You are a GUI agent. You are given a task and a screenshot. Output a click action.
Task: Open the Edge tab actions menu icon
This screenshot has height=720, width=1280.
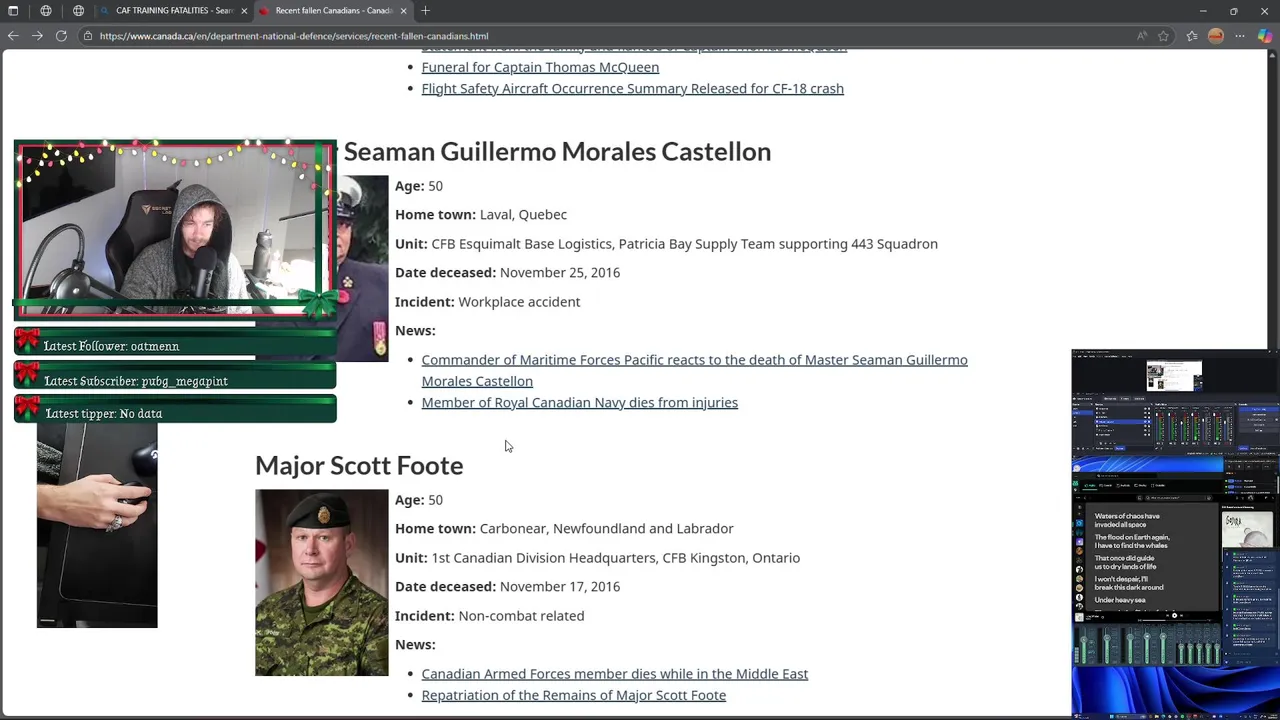[x=13, y=10]
